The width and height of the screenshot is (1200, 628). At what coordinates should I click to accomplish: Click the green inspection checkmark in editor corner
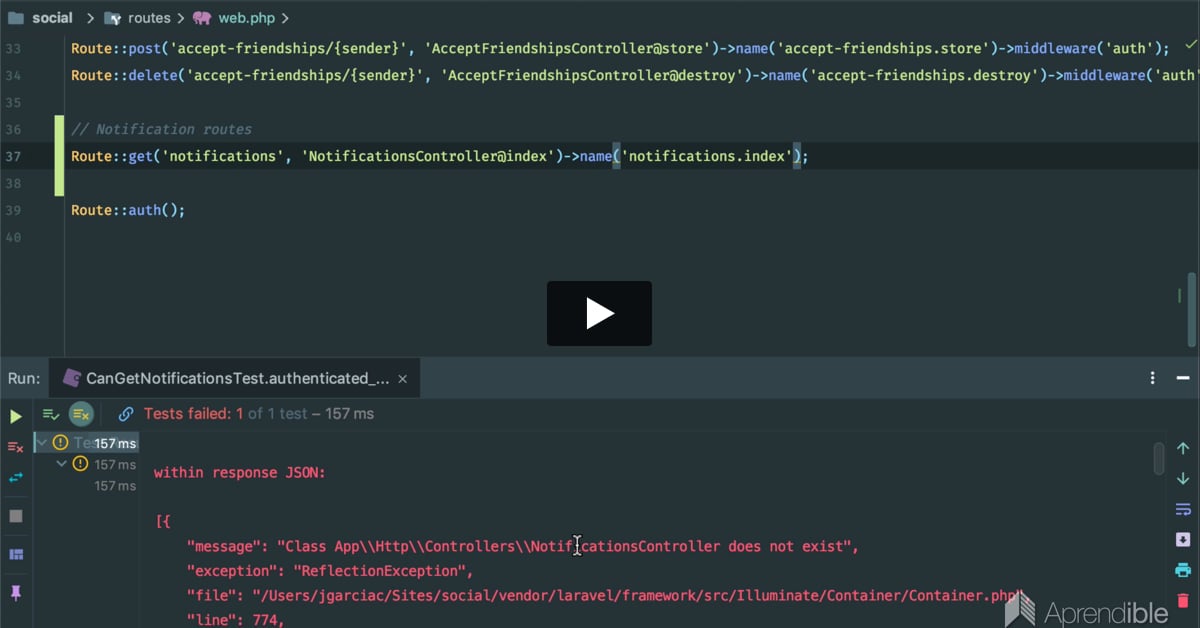1190,46
